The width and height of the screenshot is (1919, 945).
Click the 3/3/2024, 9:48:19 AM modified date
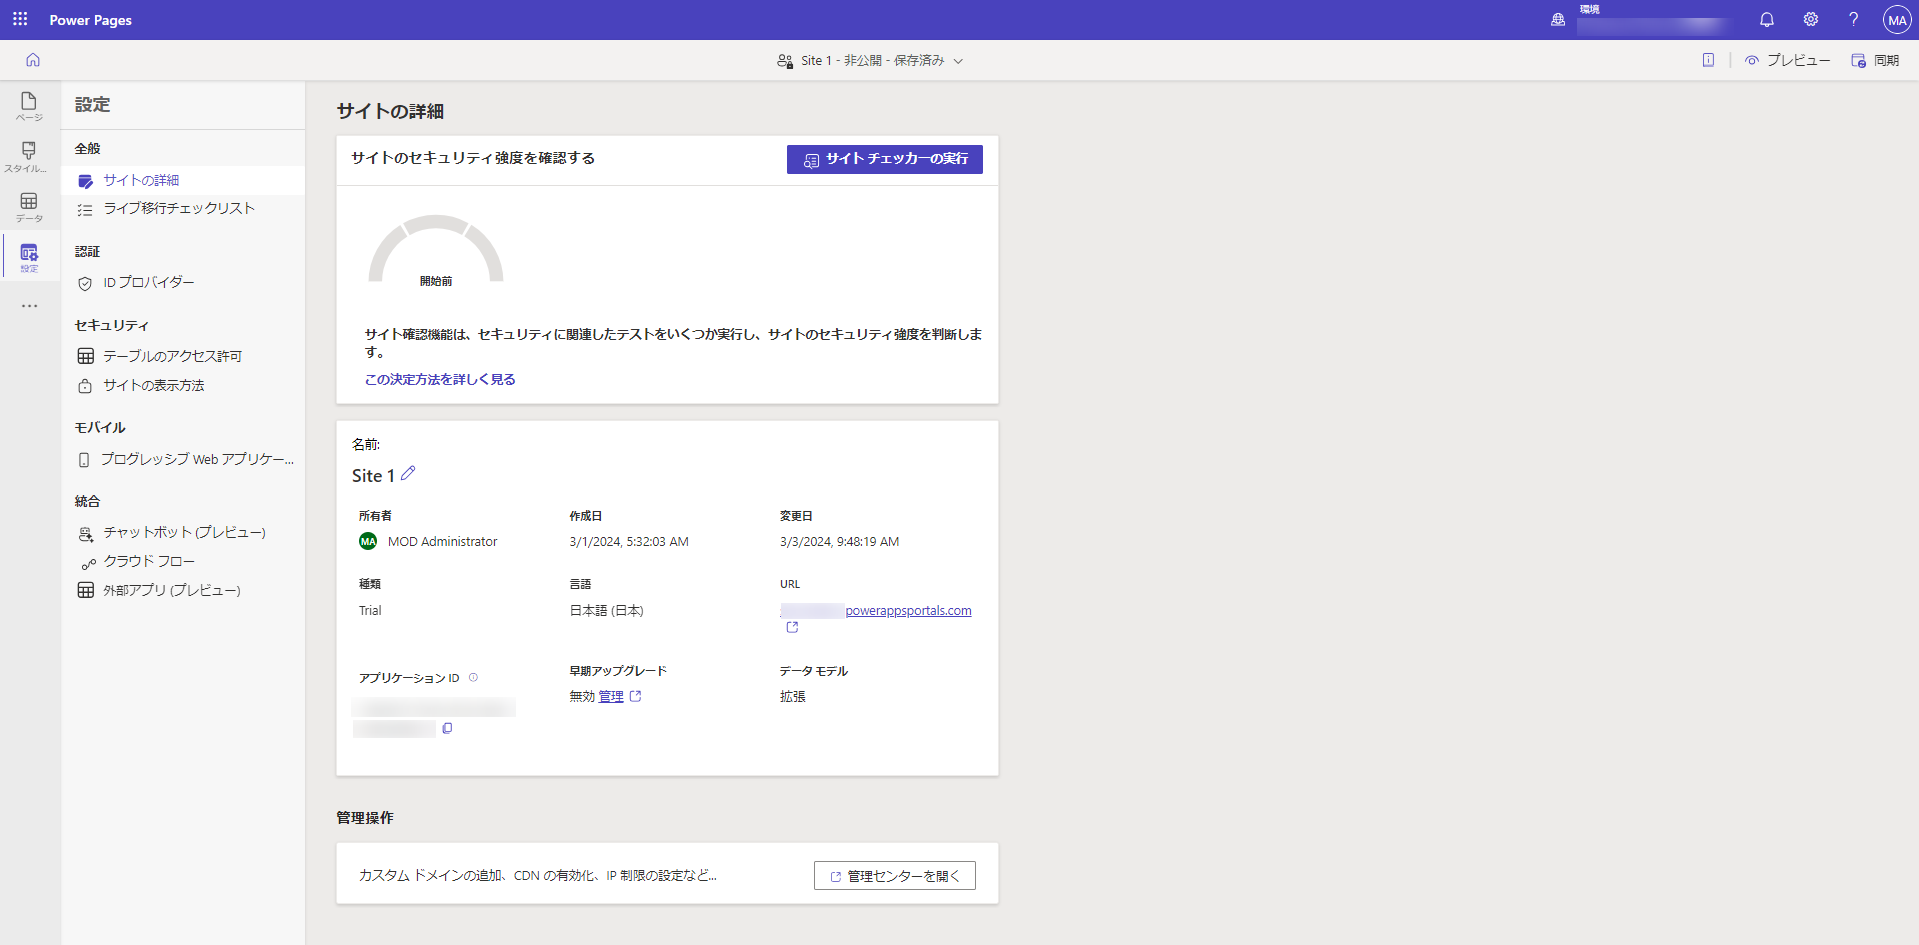coord(839,541)
